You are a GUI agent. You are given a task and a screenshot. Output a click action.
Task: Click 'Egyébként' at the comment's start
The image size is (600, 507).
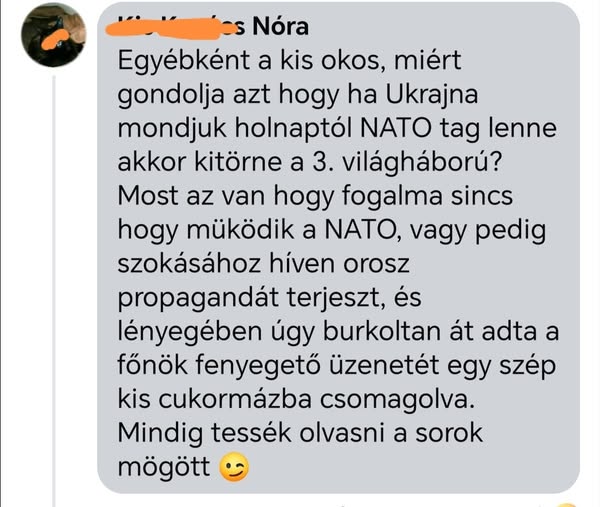click(184, 60)
